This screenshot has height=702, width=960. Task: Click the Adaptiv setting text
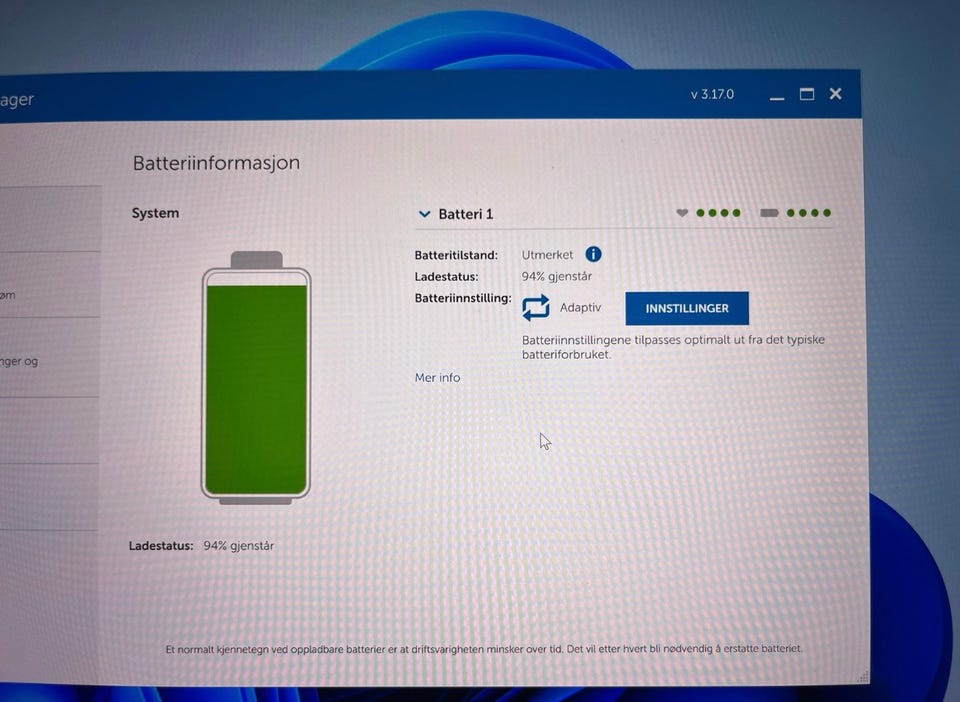coord(580,307)
